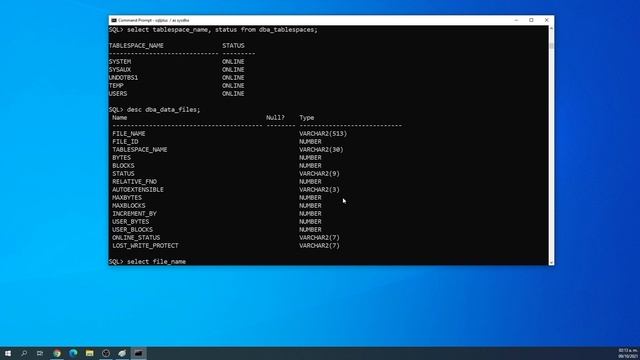Screen dimensions: 640x360
Task: Click the ONLINE_STATUS column entry
Action: click(136, 238)
